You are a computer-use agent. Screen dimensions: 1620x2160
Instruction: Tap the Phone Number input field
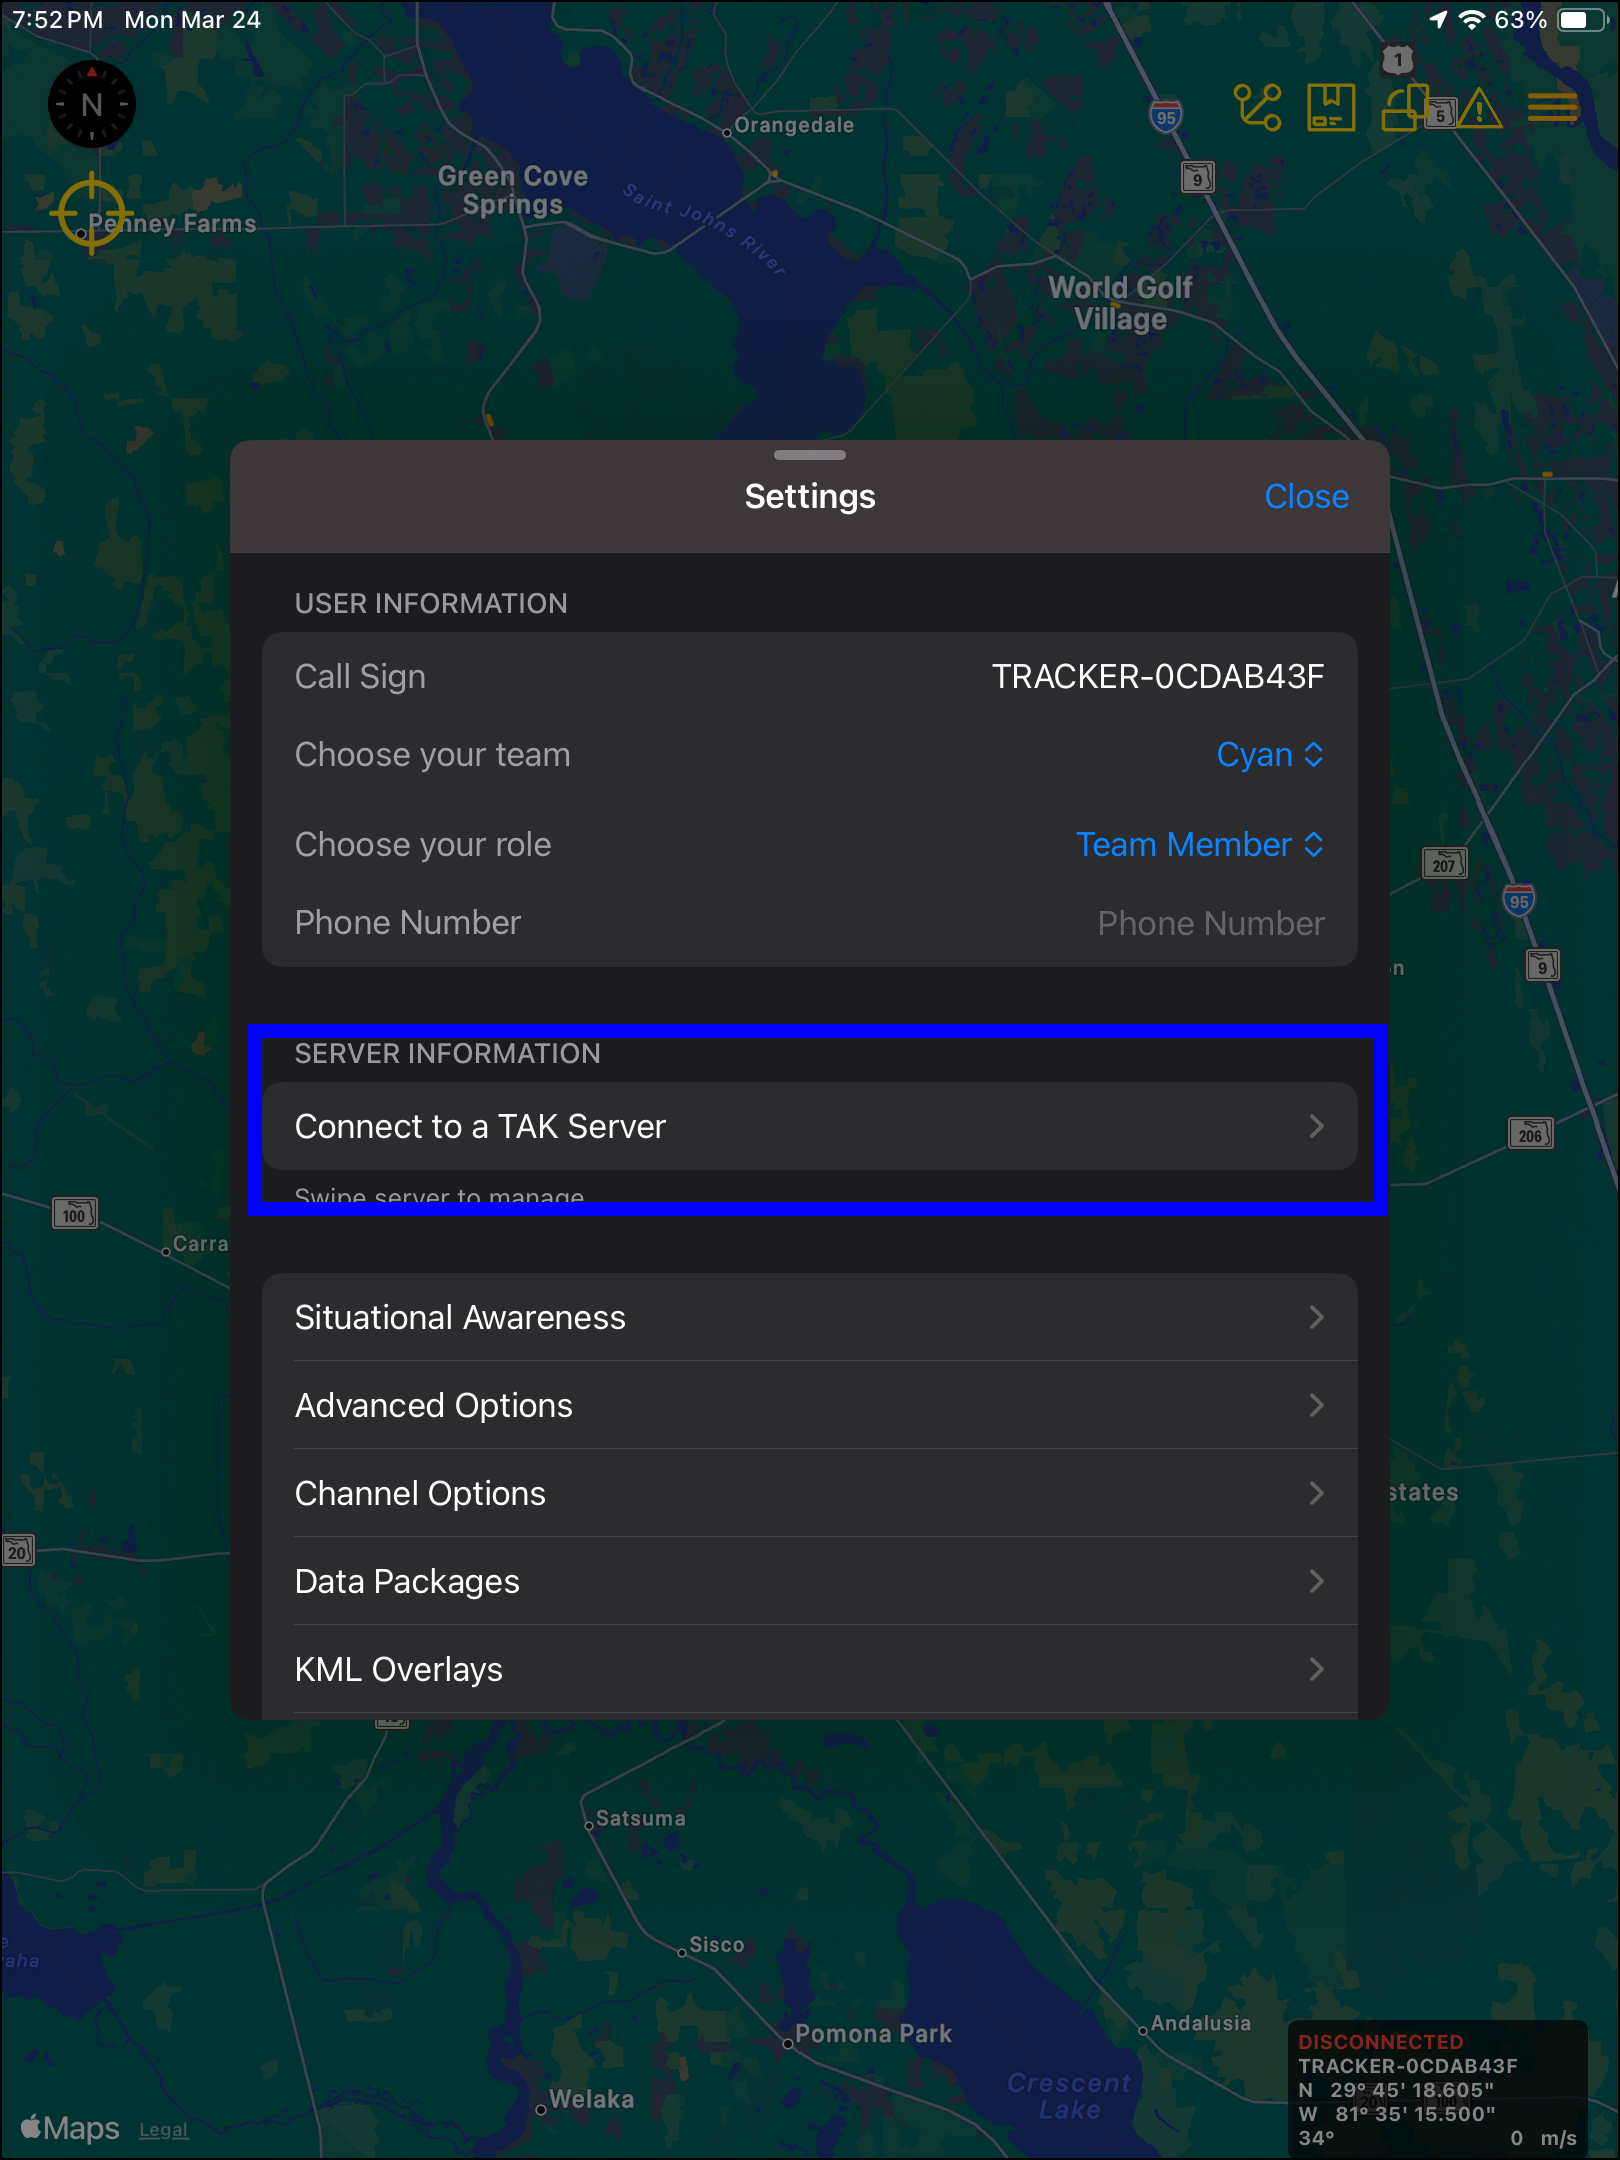1210,923
